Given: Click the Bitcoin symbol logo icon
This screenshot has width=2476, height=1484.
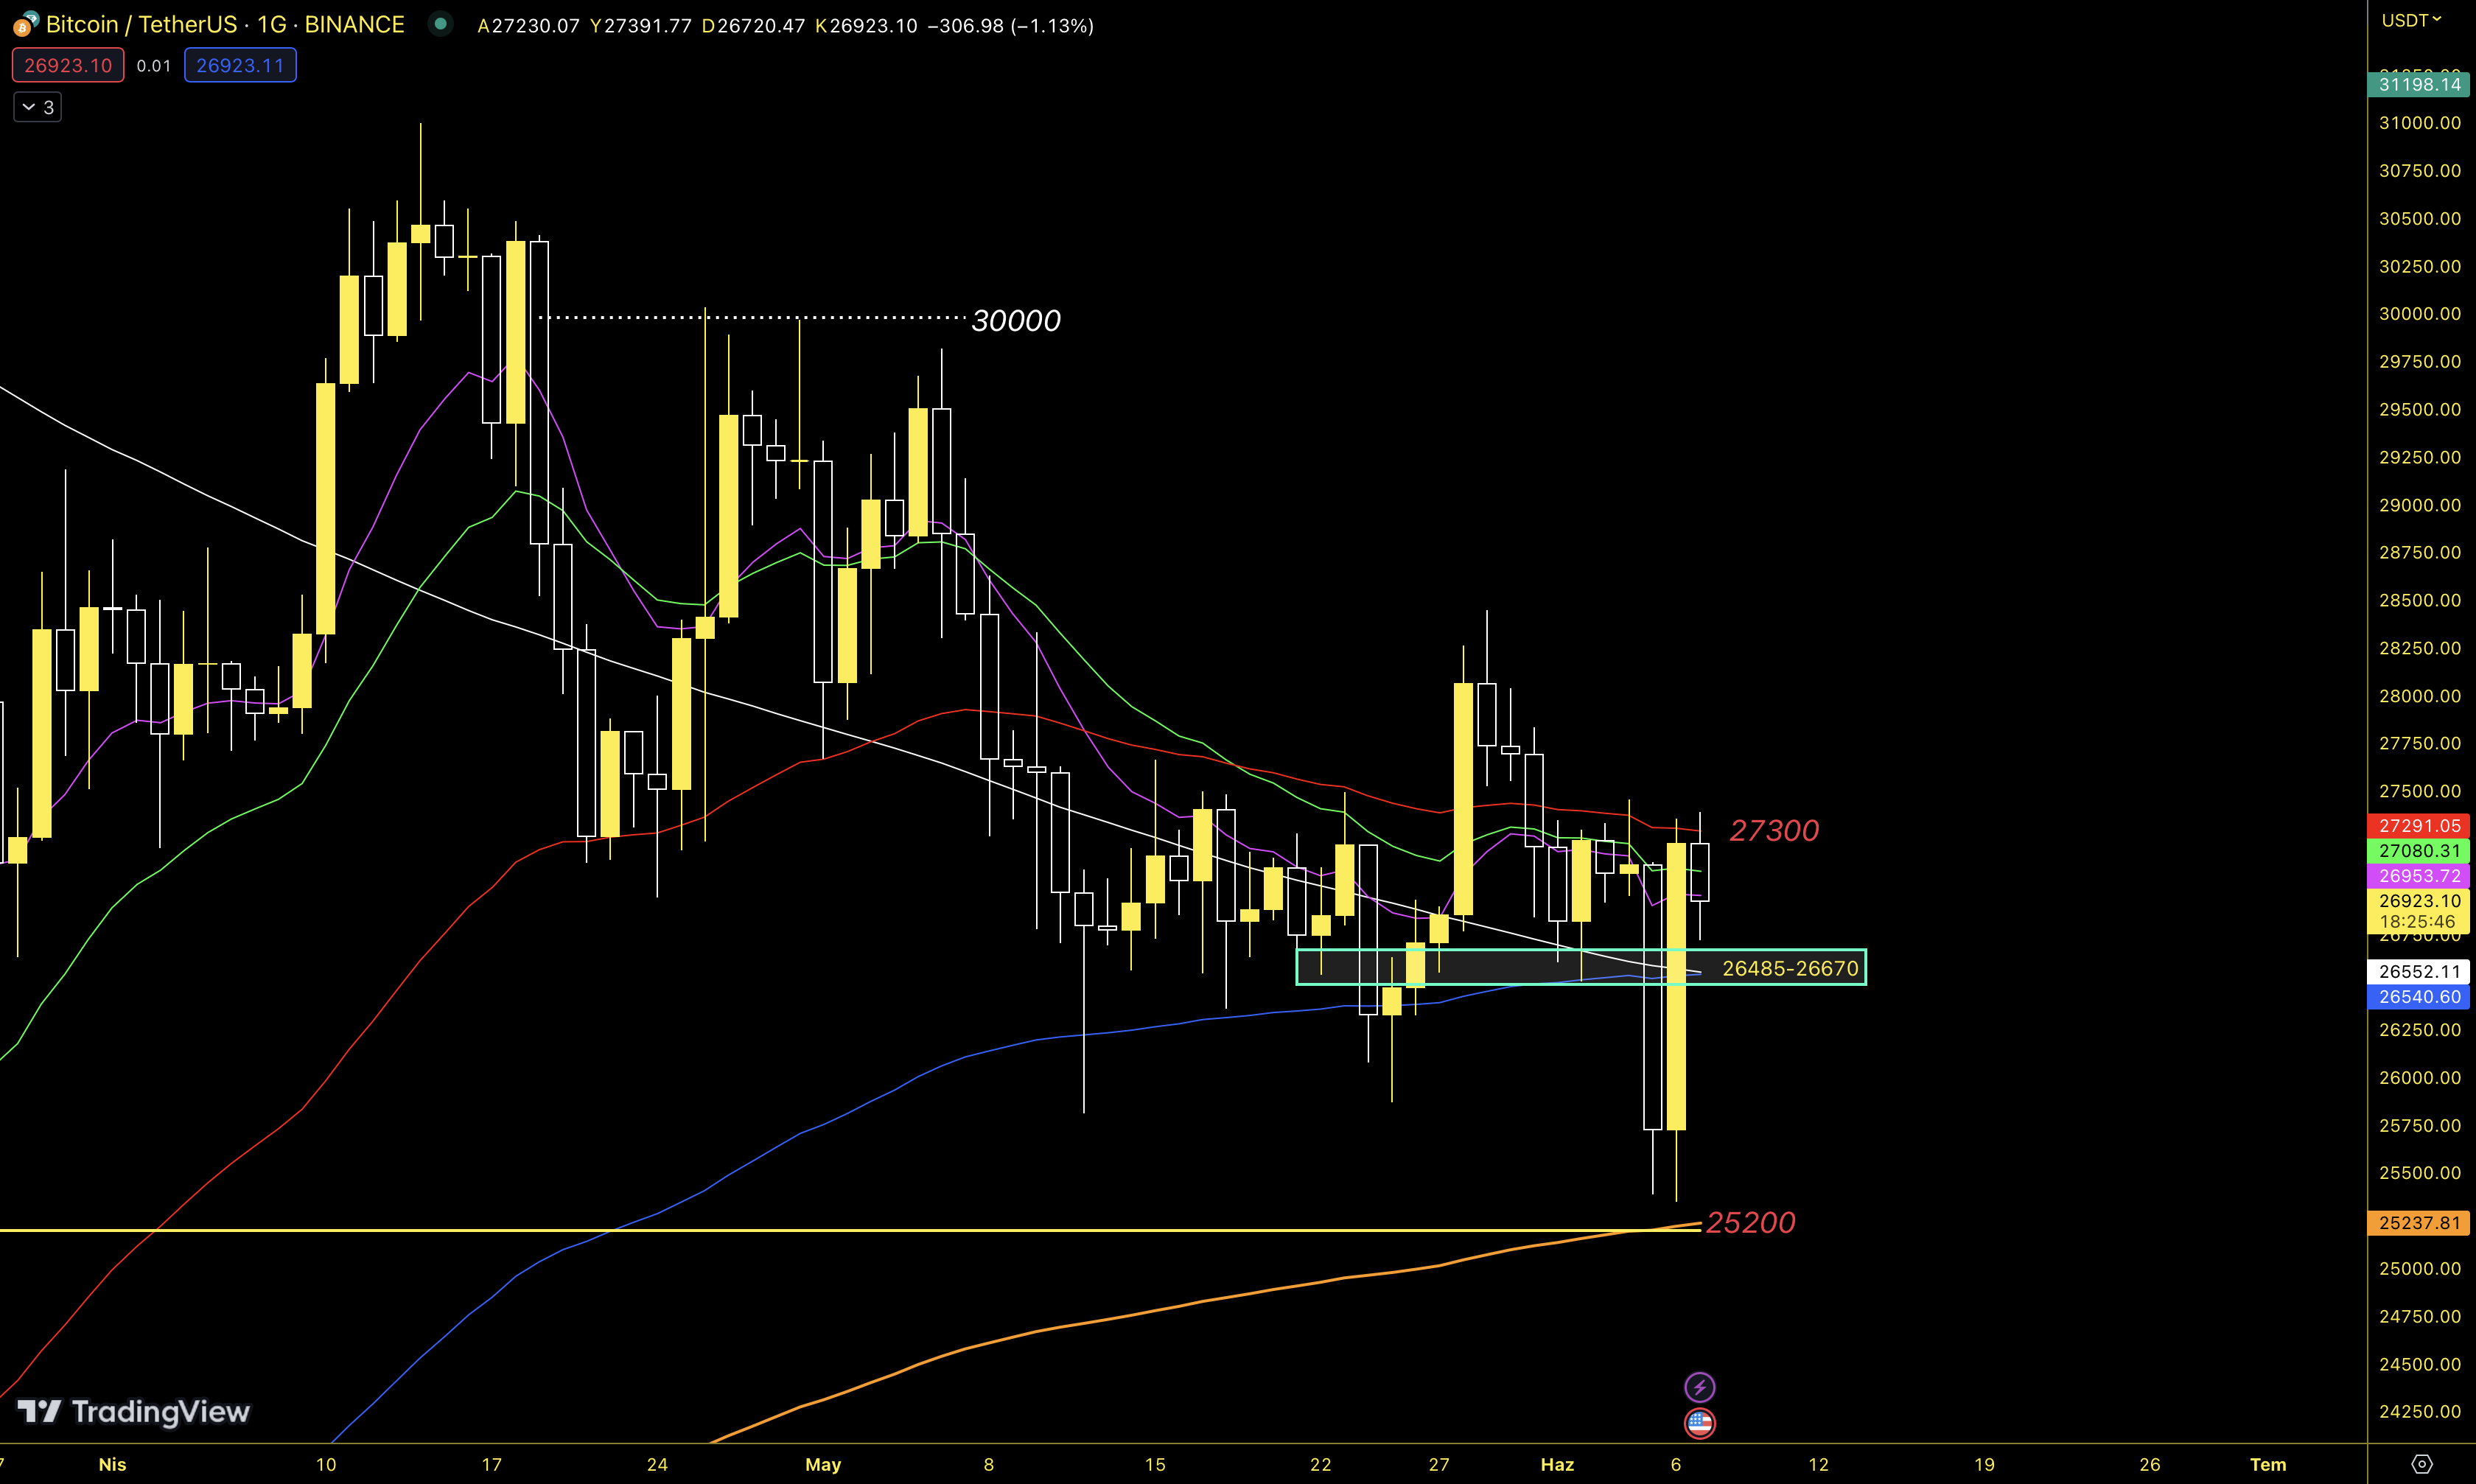Looking at the screenshot, I should [25, 23].
